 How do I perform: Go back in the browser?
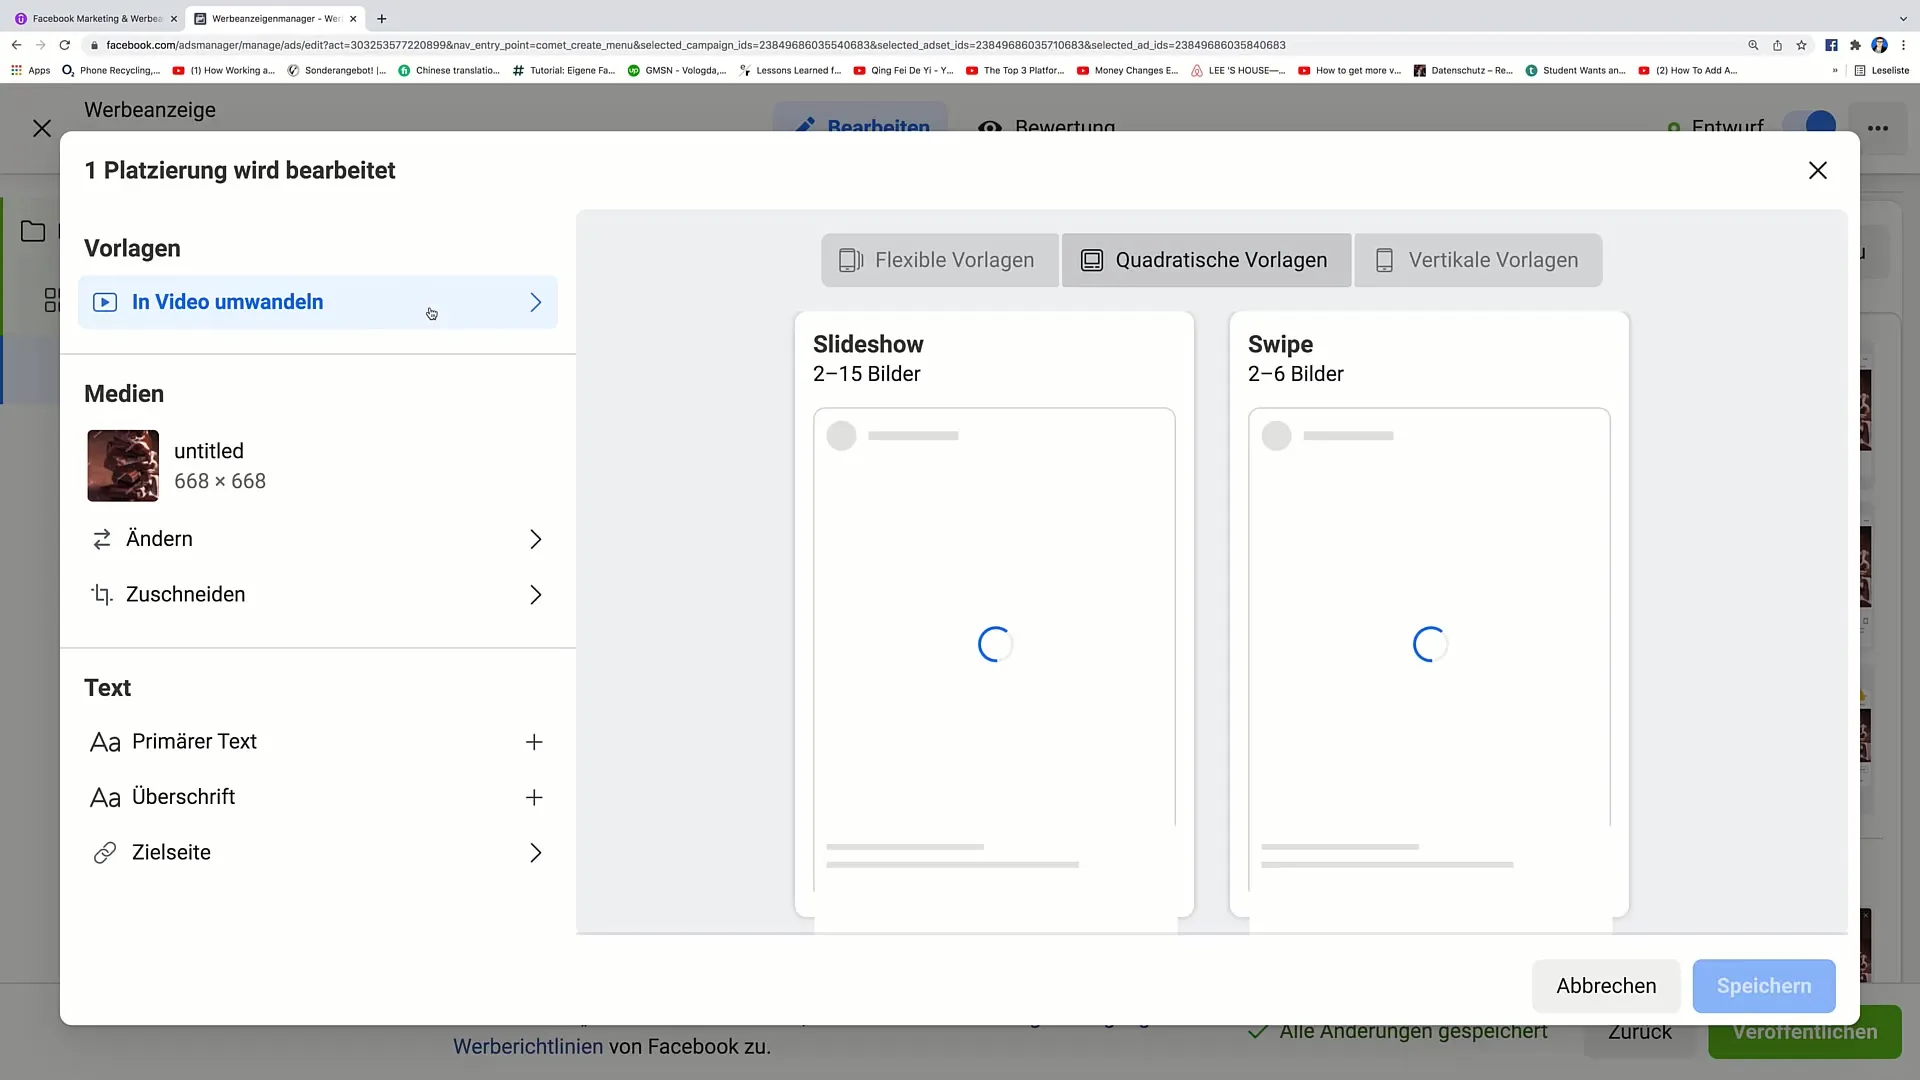coord(16,45)
